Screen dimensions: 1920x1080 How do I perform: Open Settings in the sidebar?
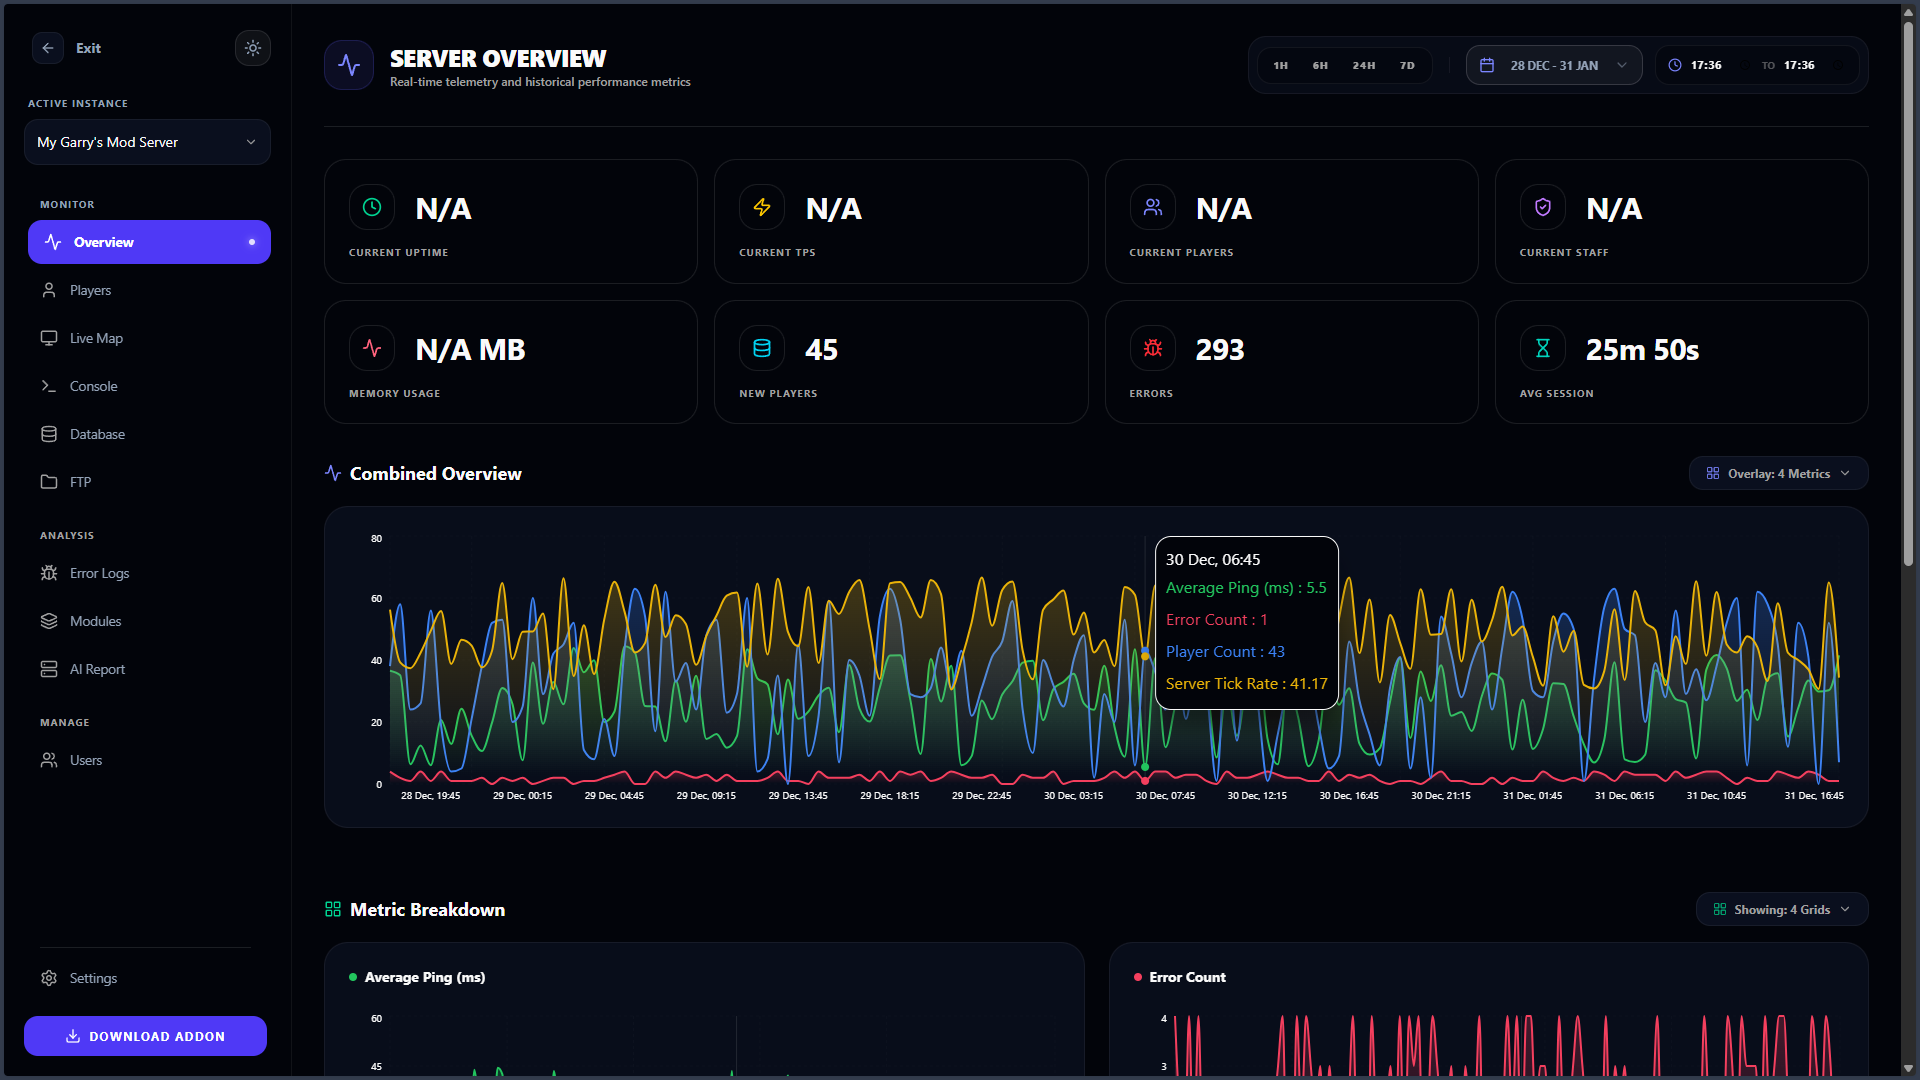click(x=93, y=978)
